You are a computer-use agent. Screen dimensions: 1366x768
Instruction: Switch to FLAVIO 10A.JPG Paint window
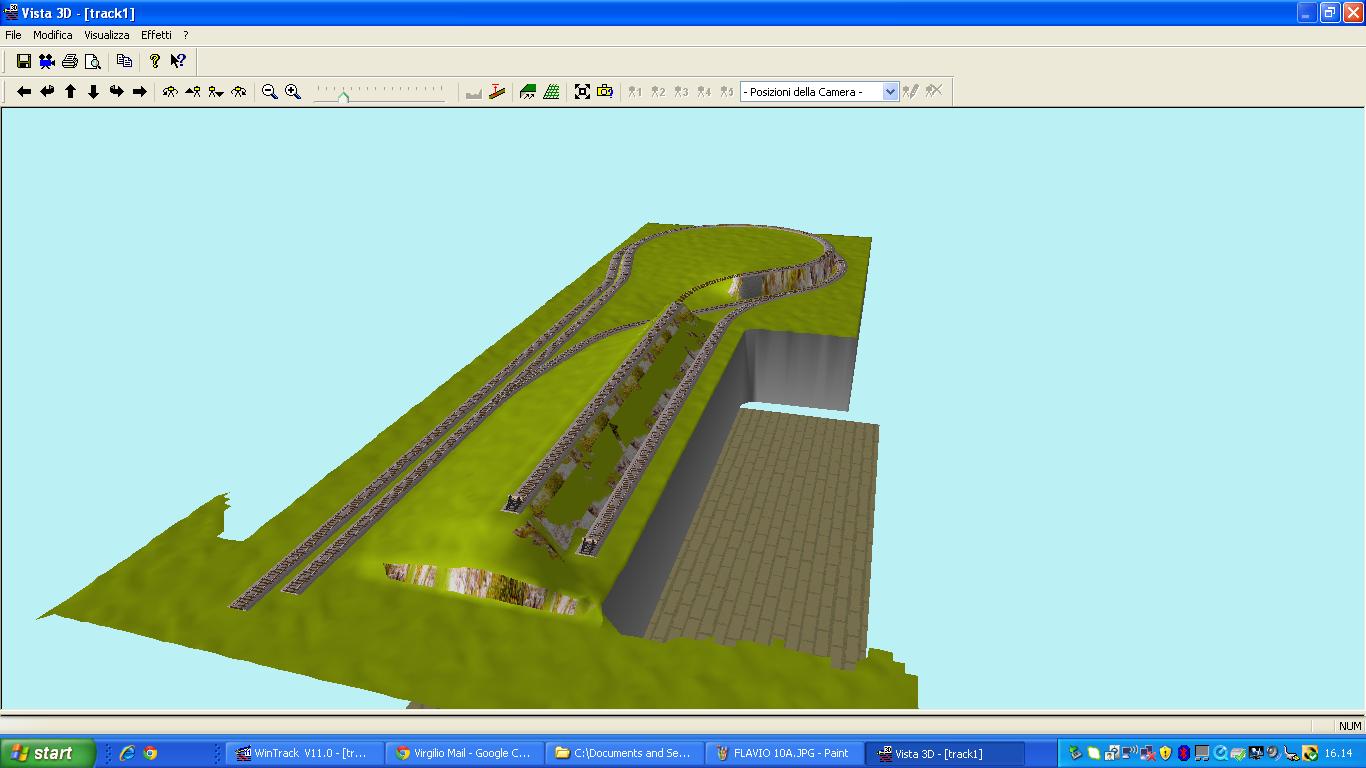784,753
